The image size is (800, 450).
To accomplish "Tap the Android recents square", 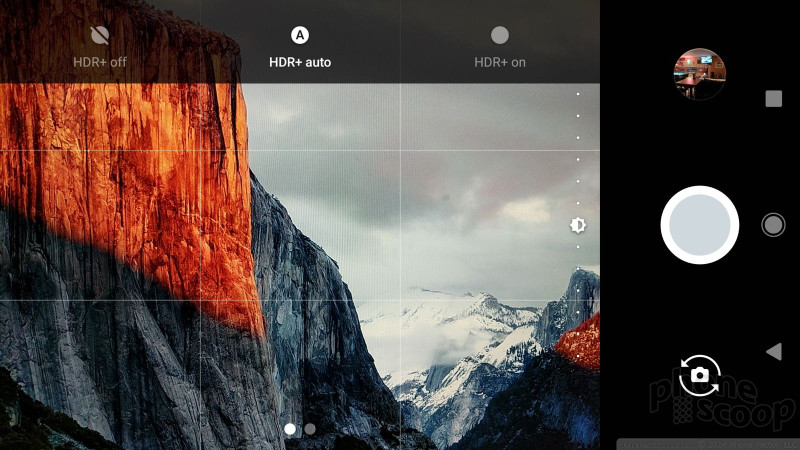I will 773,98.
